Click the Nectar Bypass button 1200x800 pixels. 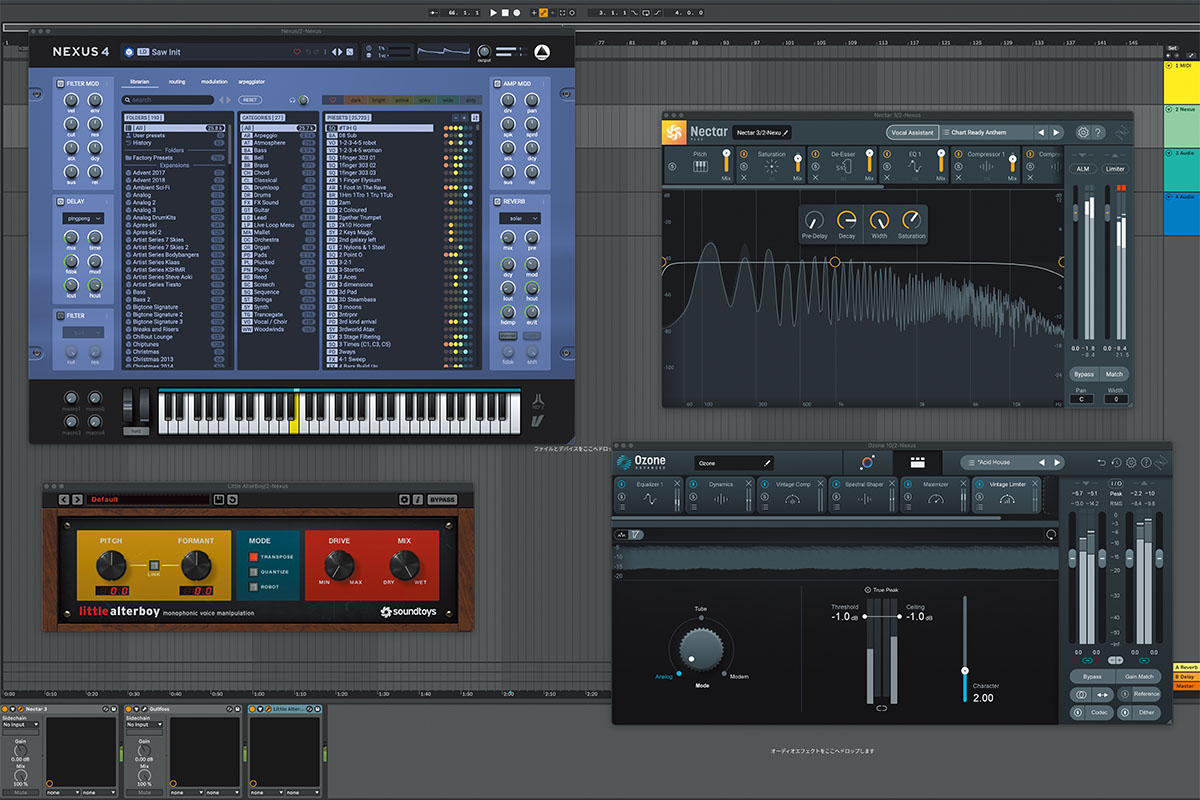pos(1083,374)
